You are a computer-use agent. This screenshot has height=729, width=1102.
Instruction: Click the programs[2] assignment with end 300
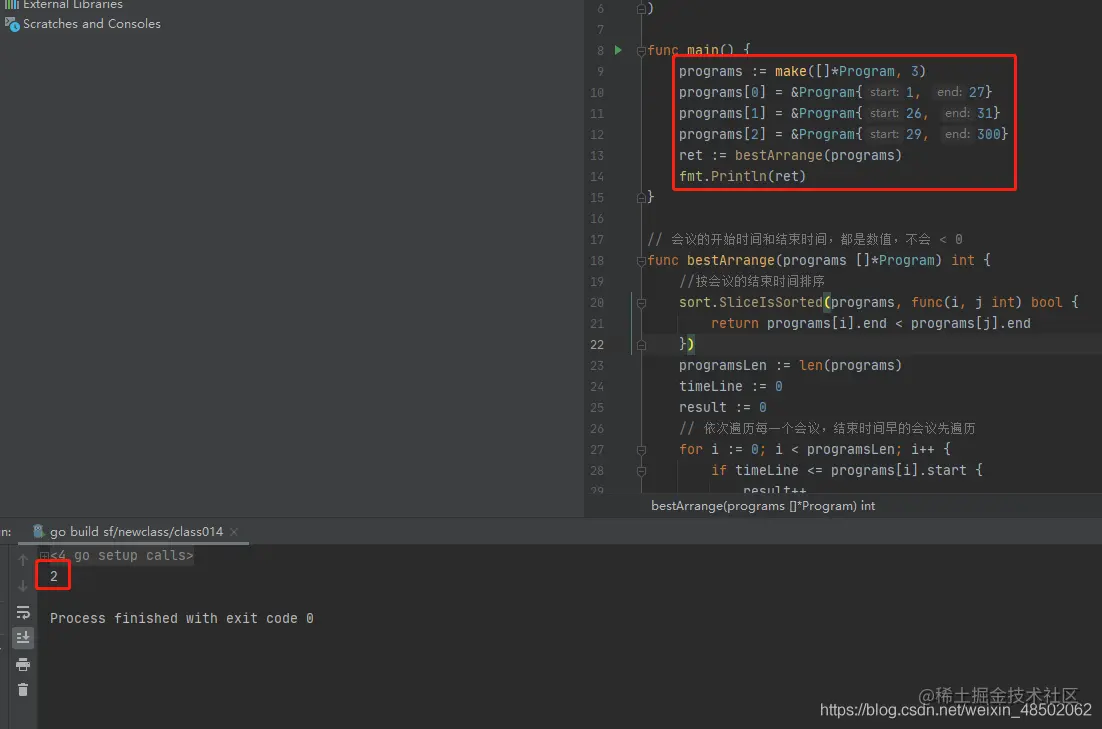(843, 134)
